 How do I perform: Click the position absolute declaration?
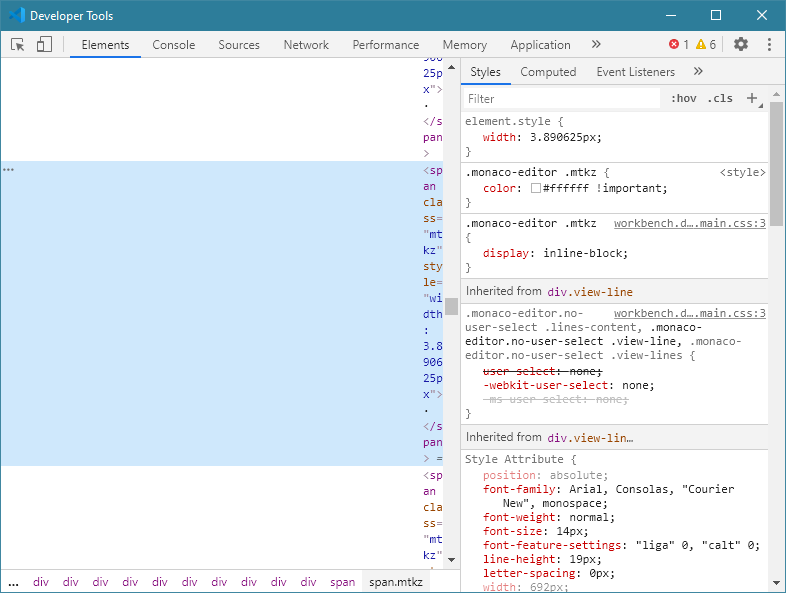click(x=545, y=475)
